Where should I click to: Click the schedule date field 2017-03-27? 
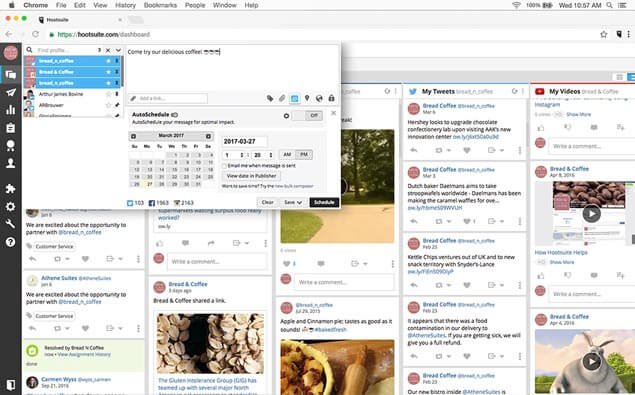tap(244, 141)
